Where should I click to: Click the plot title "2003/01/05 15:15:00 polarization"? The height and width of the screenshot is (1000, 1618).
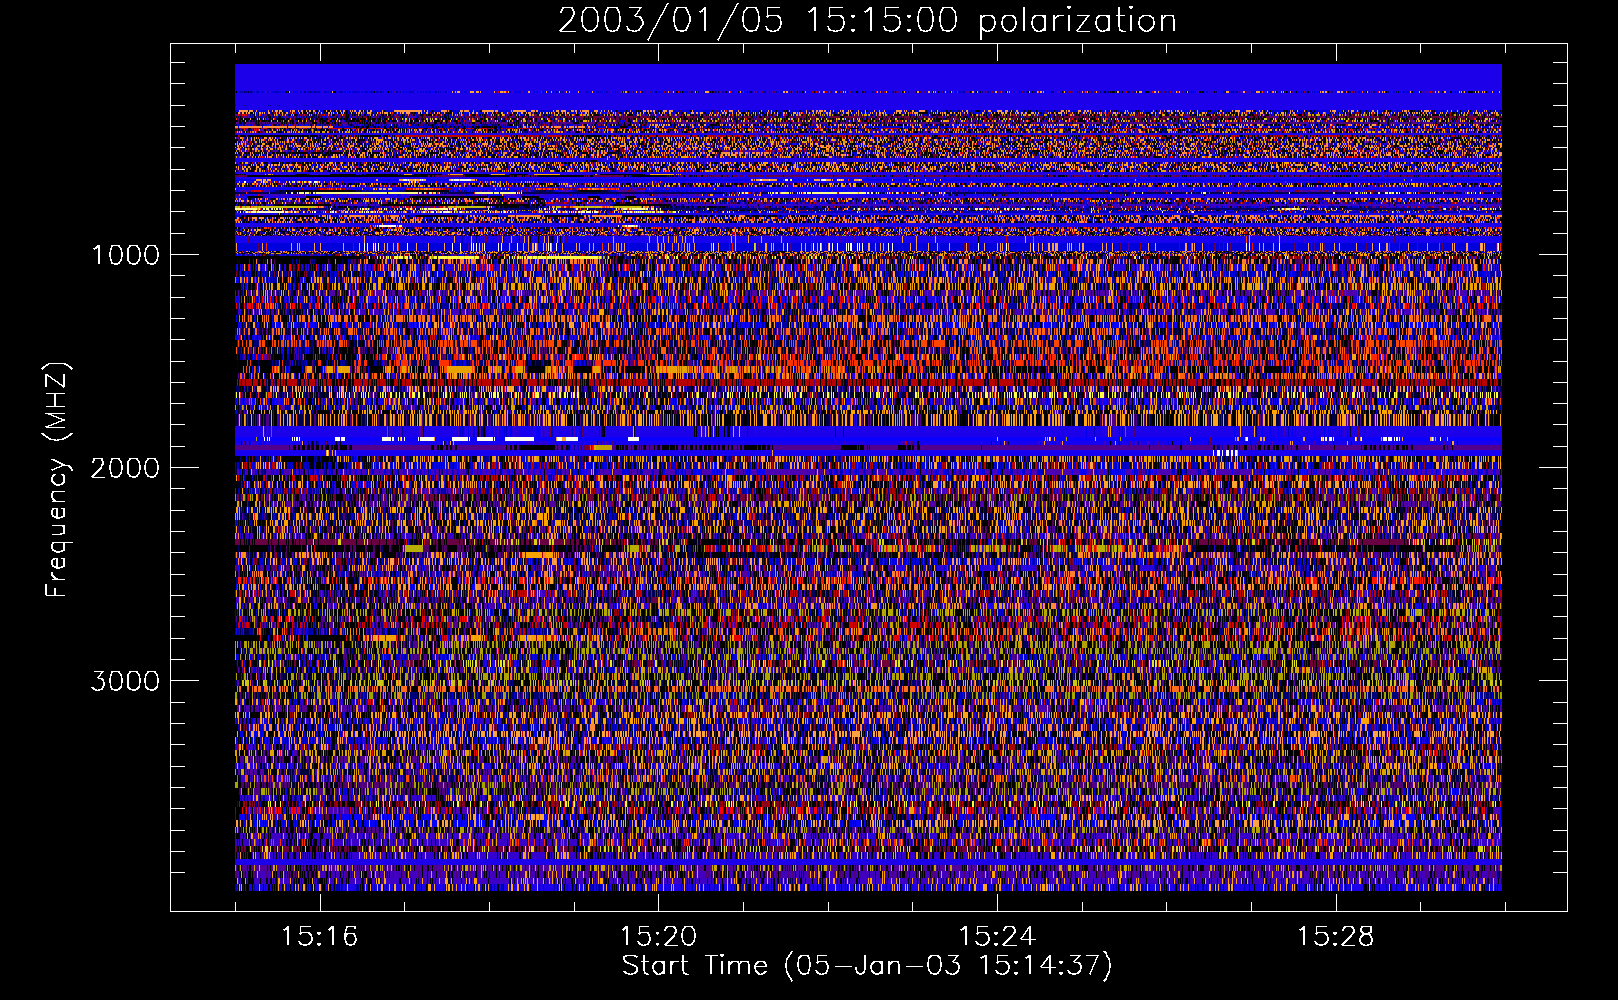[x=867, y=21]
